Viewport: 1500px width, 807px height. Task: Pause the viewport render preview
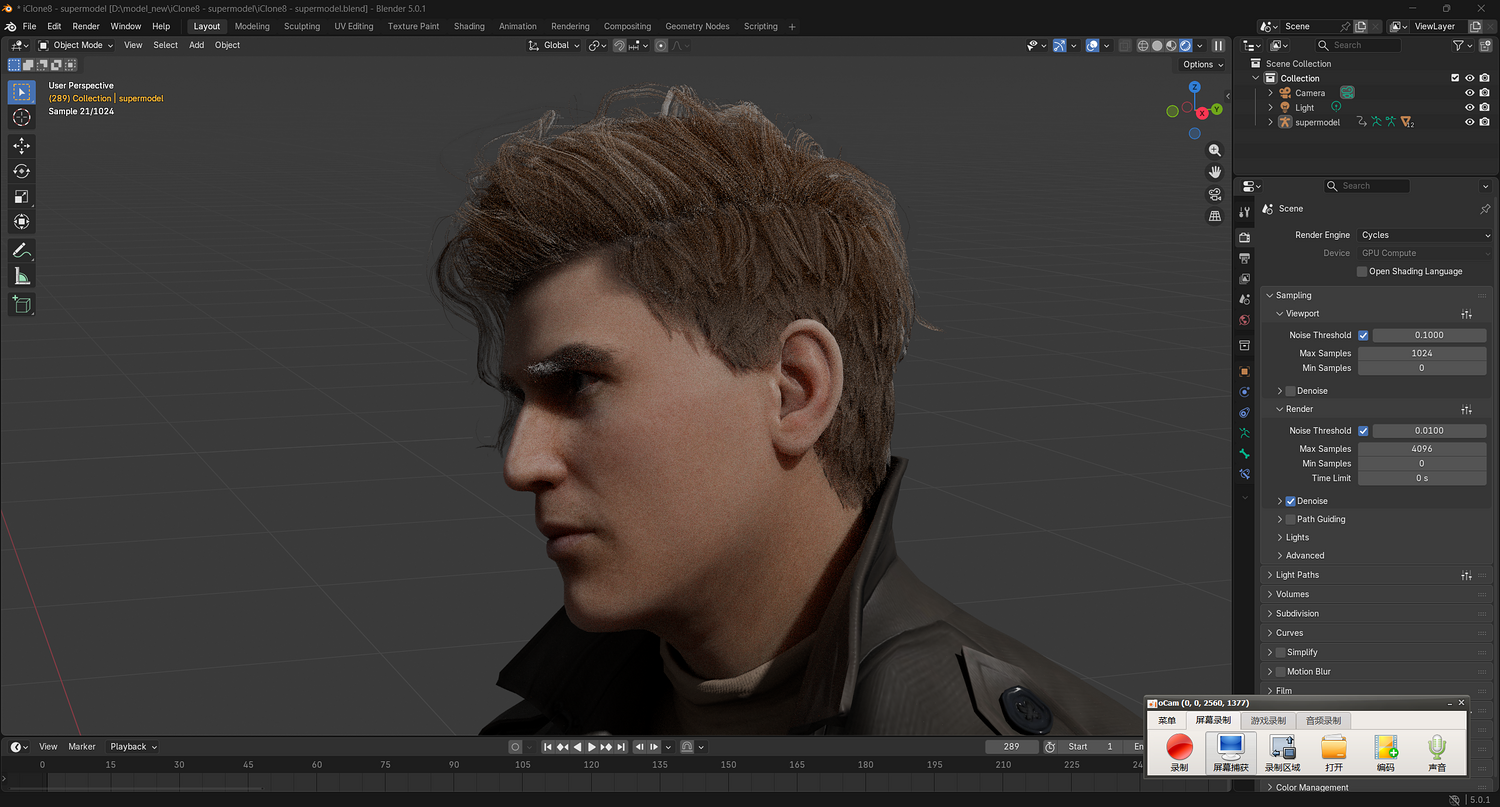click(1218, 45)
